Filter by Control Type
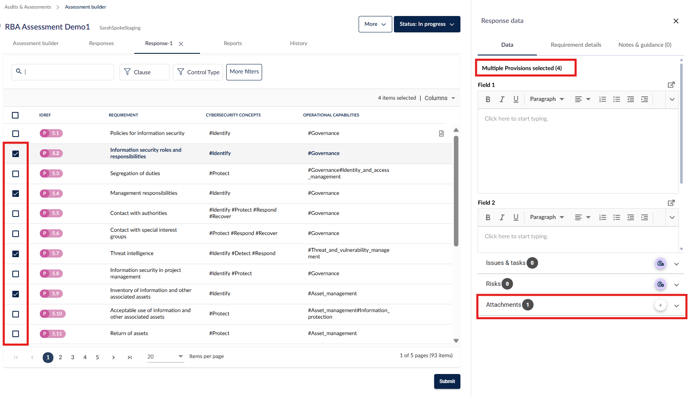This screenshot has width=688, height=397. click(x=198, y=72)
